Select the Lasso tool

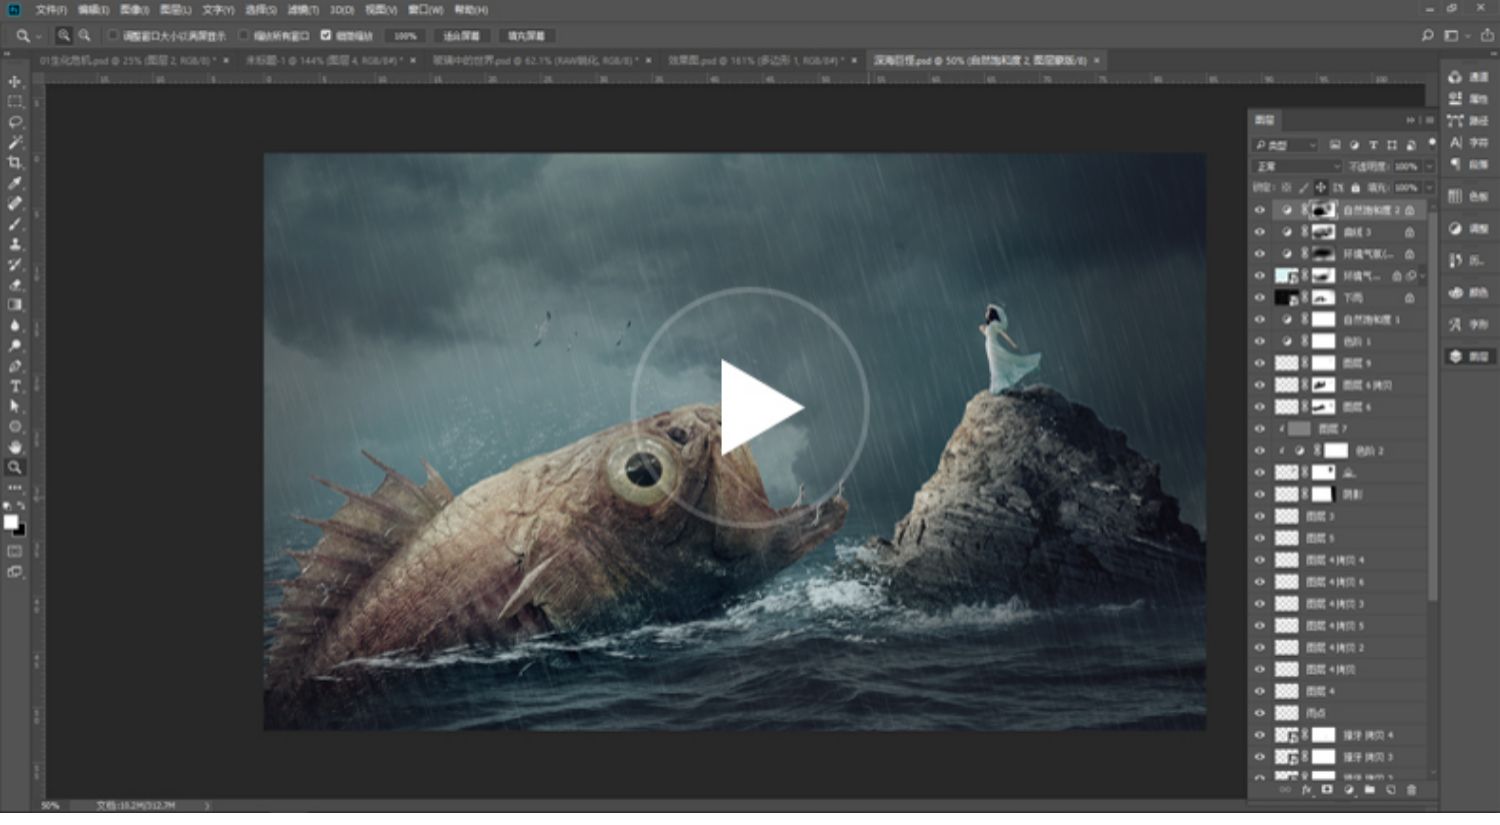tap(15, 122)
